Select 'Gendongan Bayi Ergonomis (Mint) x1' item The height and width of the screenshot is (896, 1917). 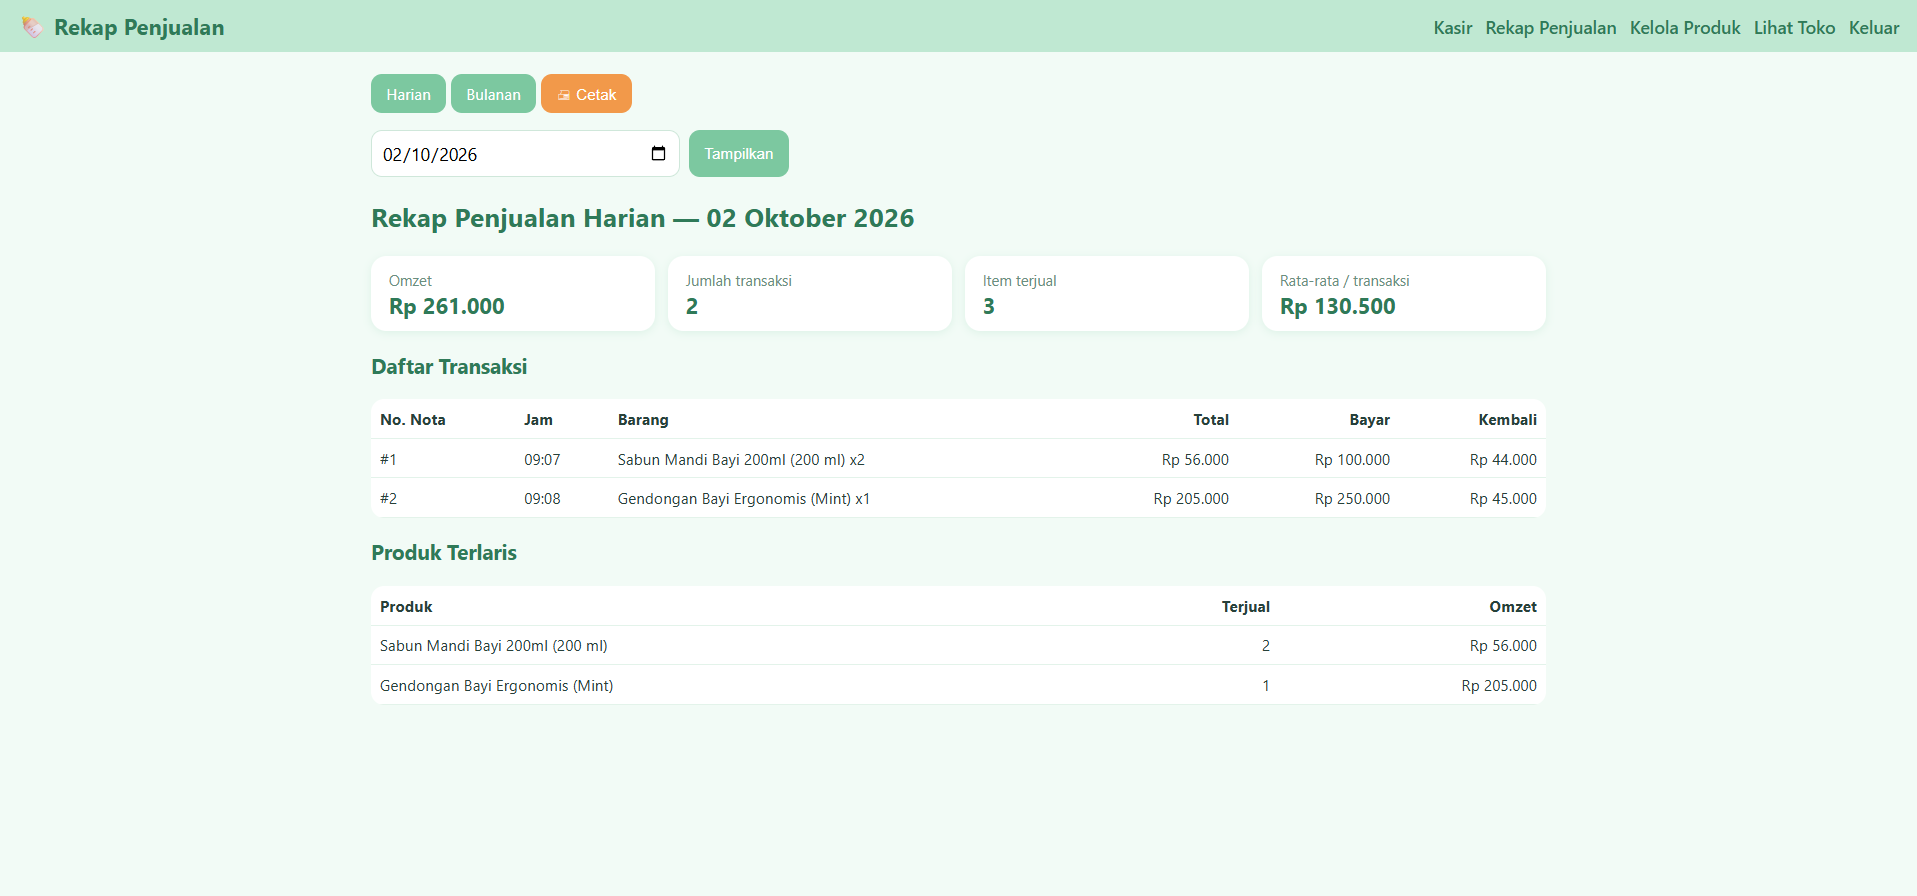click(x=744, y=499)
